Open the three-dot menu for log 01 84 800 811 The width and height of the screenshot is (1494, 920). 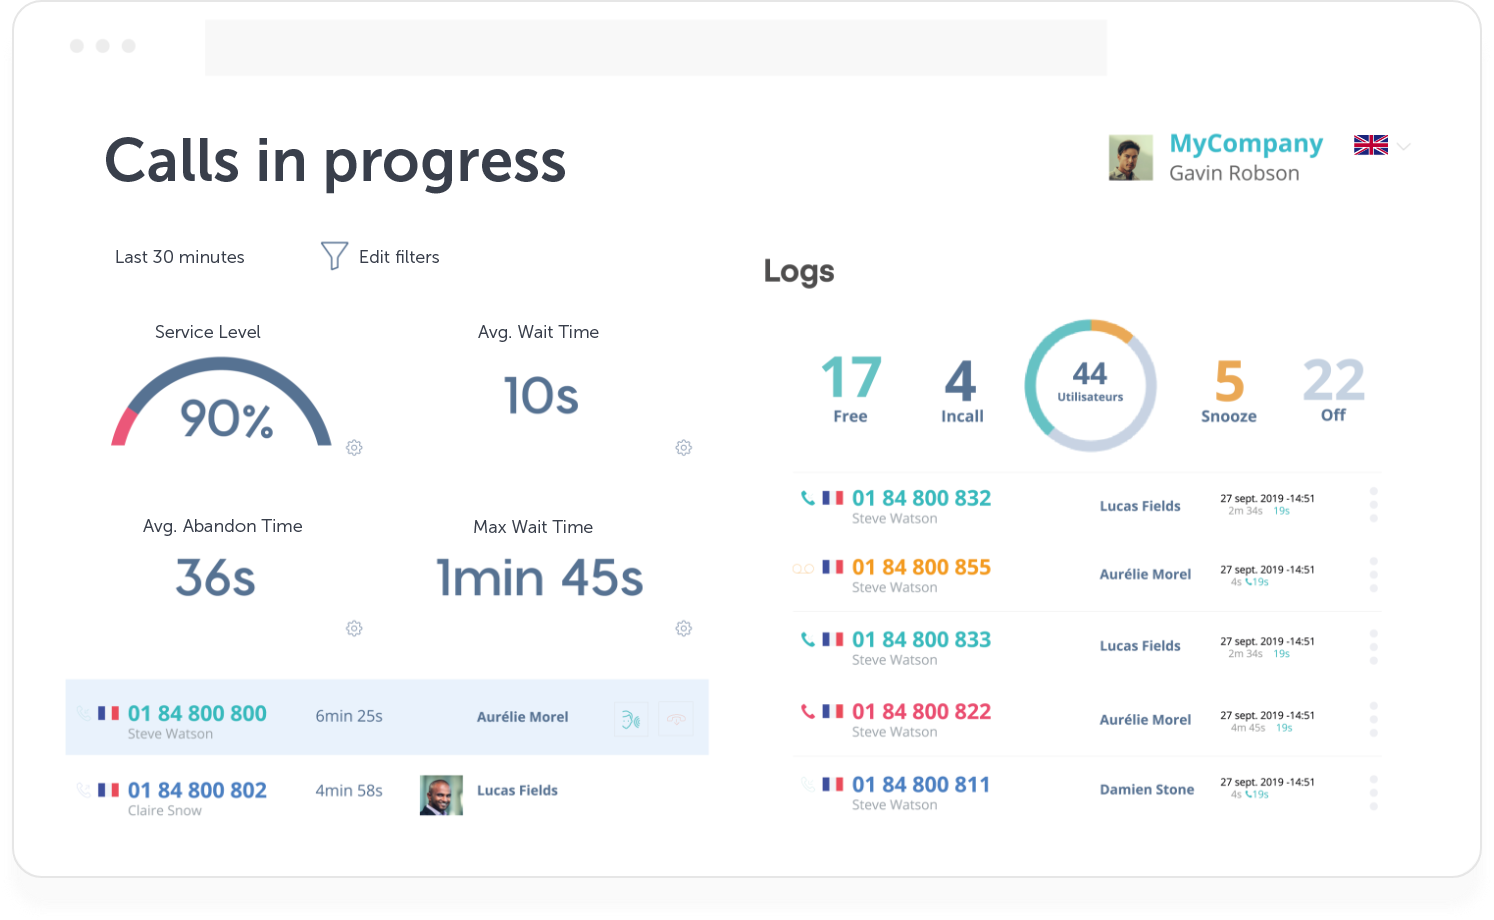[1374, 793]
